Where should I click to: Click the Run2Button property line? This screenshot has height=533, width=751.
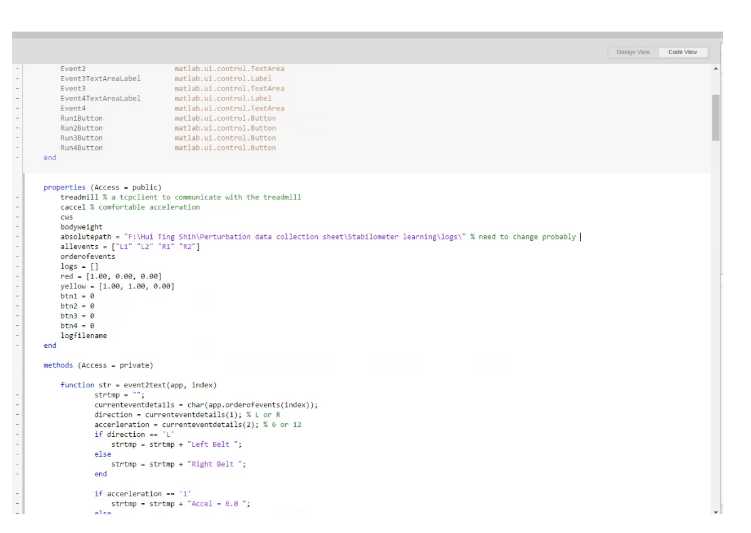point(168,128)
